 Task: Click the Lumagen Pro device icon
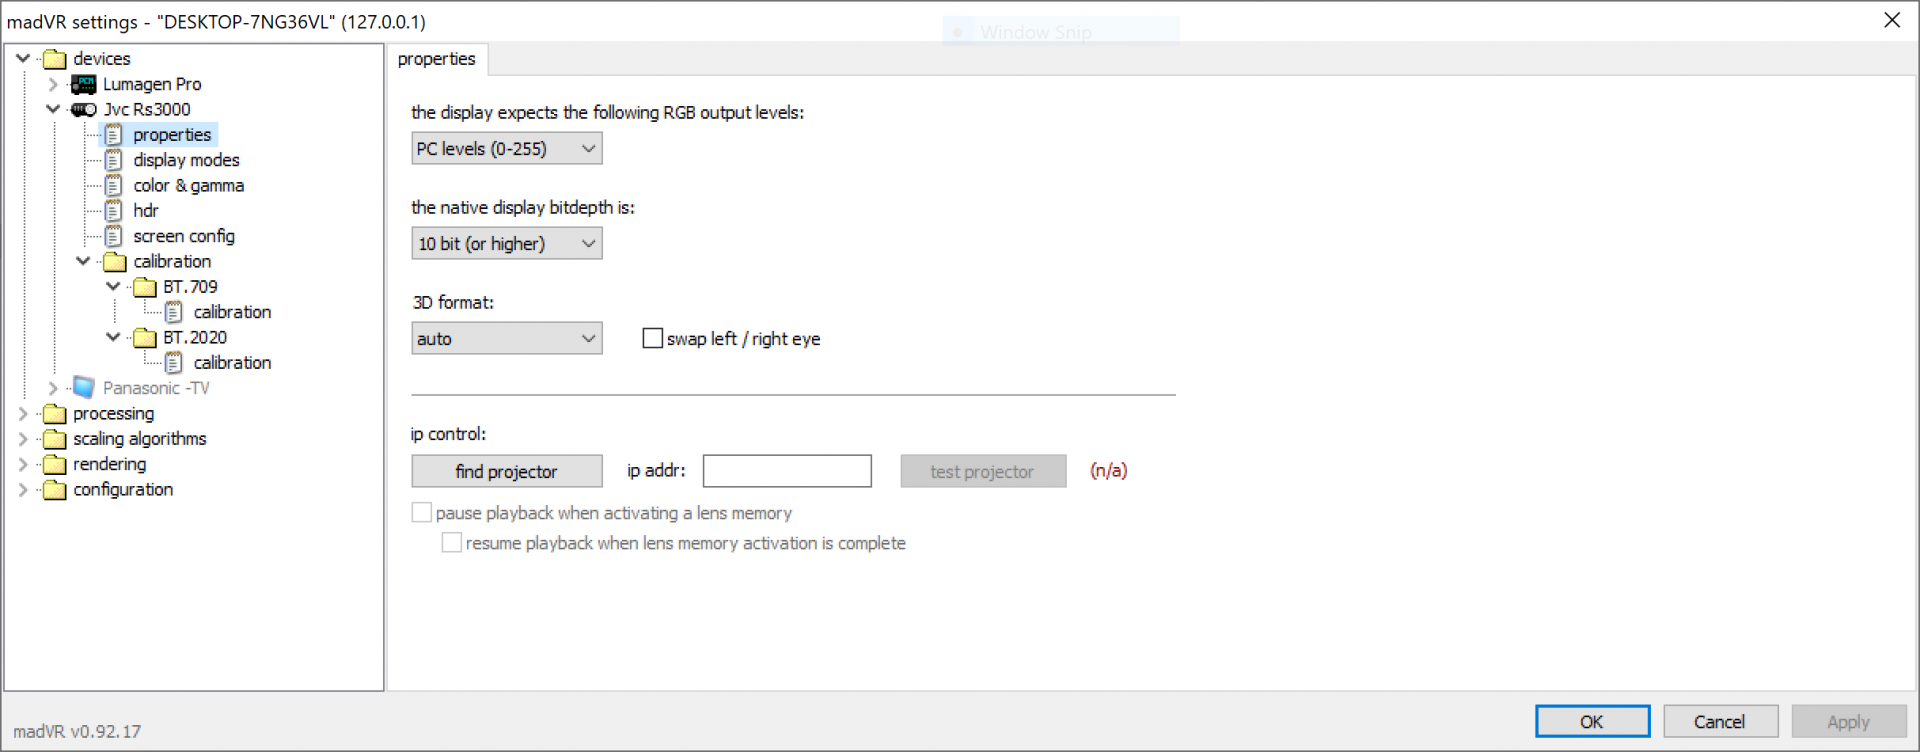(84, 84)
